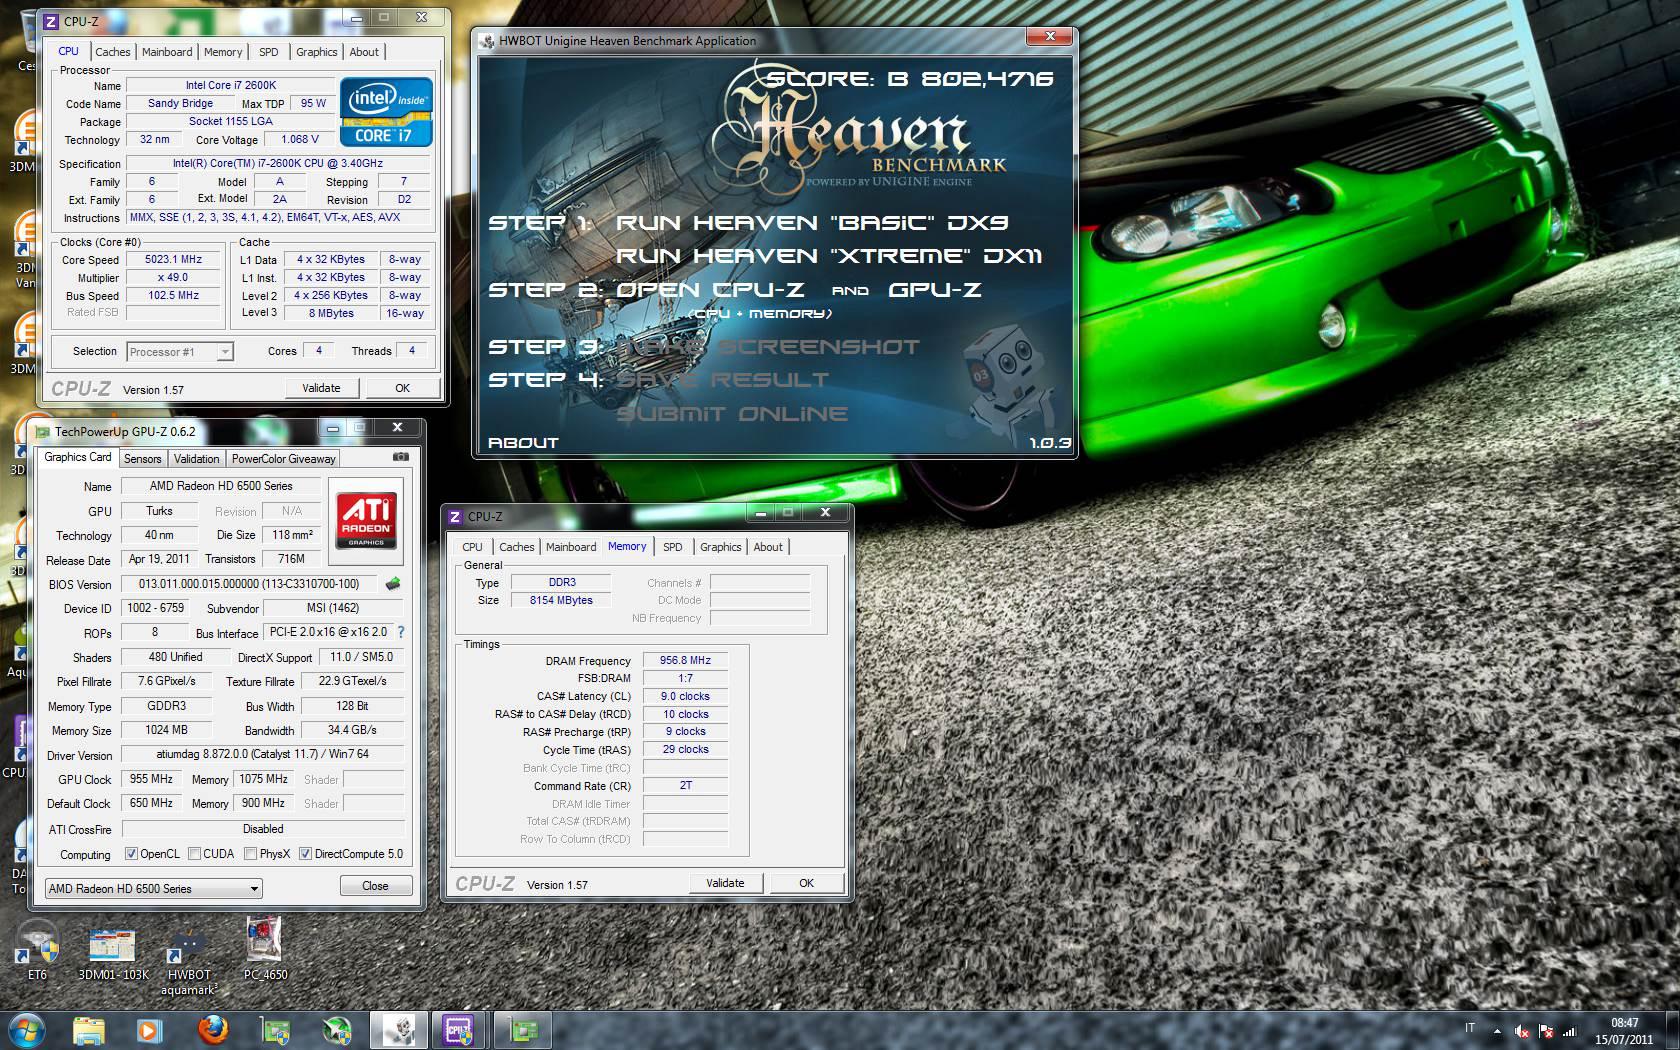
Task: Click SUBMIT ONLINE in Heaven window
Action: (732, 413)
